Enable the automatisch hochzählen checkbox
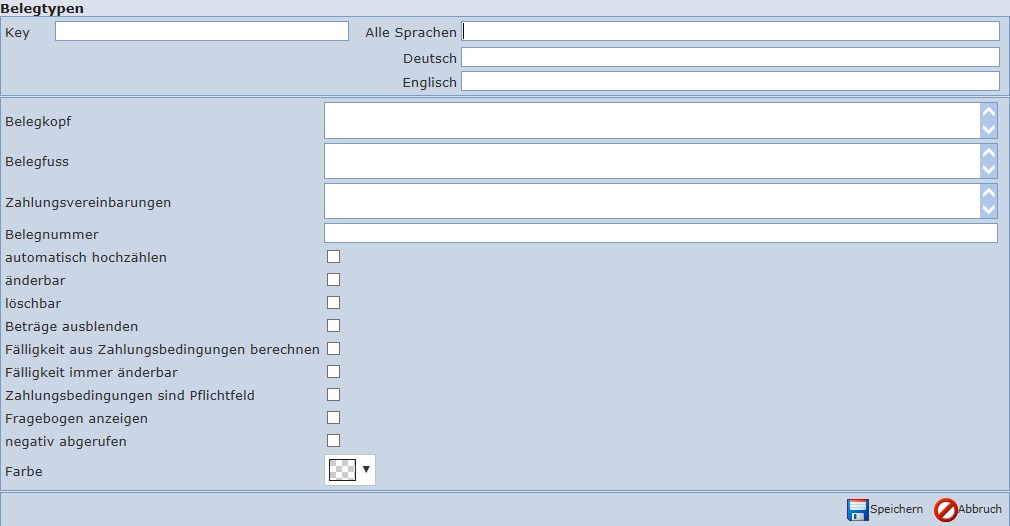 click(x=334, y=257)
